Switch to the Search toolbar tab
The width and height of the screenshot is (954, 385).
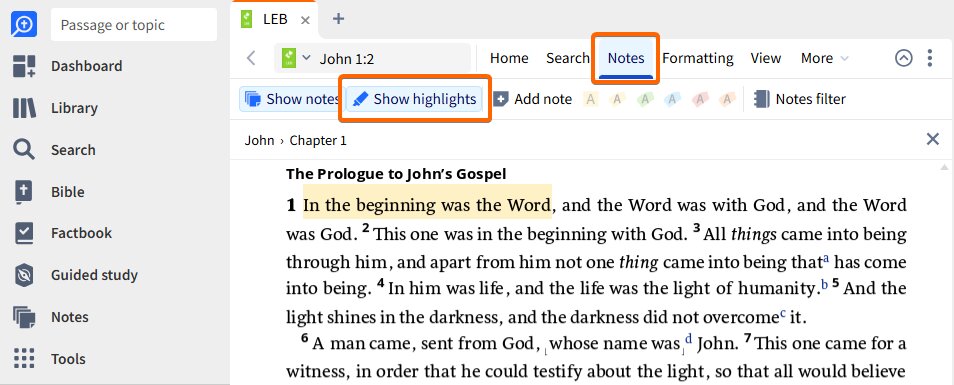point(568,58)
